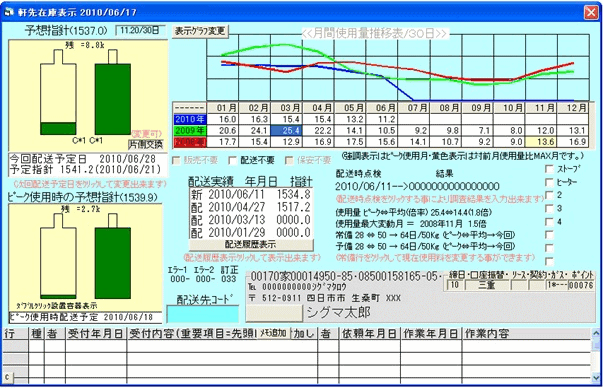This screenshot has height=388, width=603.
Task: Select the 2009年 green legend swatch
Action: 190,131
